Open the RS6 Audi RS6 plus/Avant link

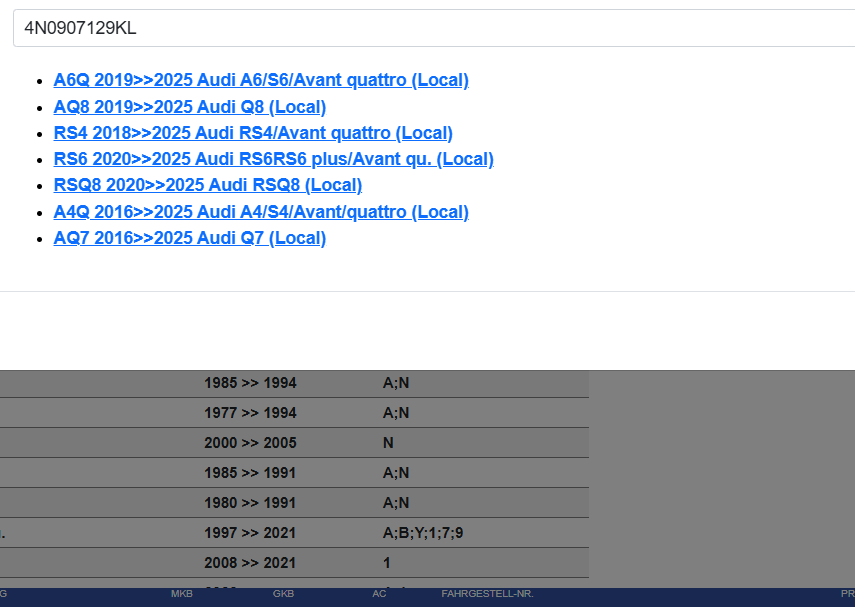(x=273, y=159)
